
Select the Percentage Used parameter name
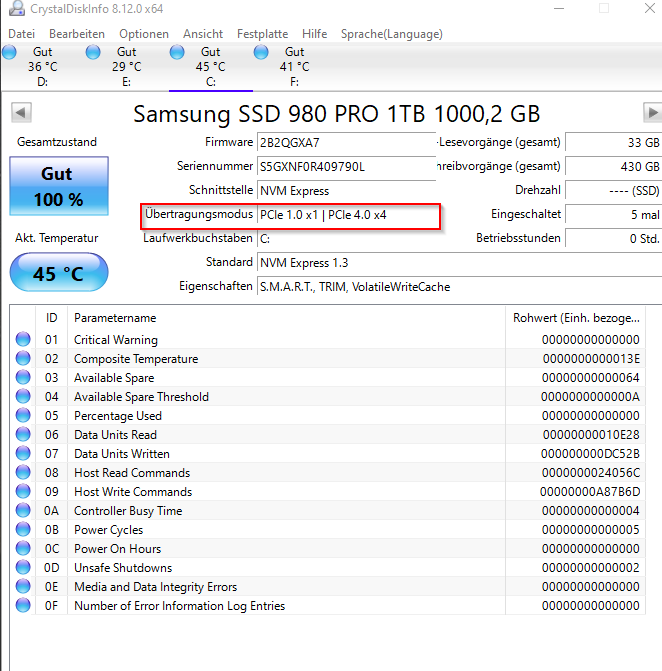(118, 416)
